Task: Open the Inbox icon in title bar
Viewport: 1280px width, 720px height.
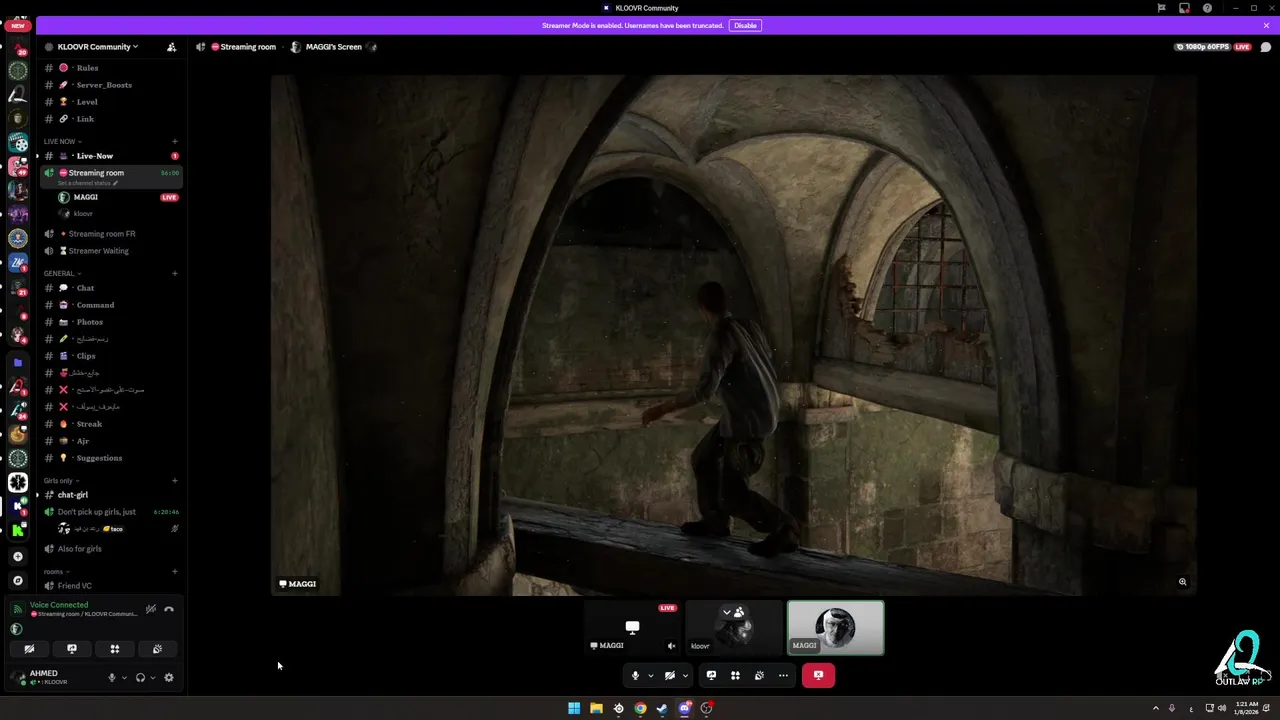Action: coord(1184,8)
